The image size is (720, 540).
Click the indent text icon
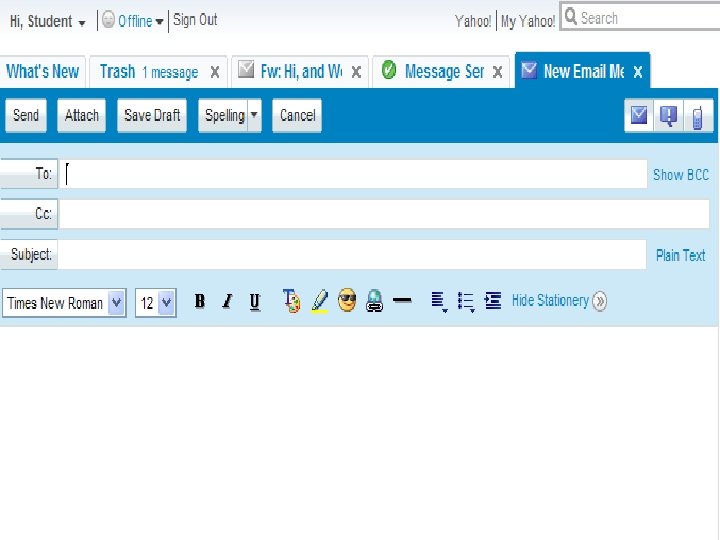coord(493,301)
